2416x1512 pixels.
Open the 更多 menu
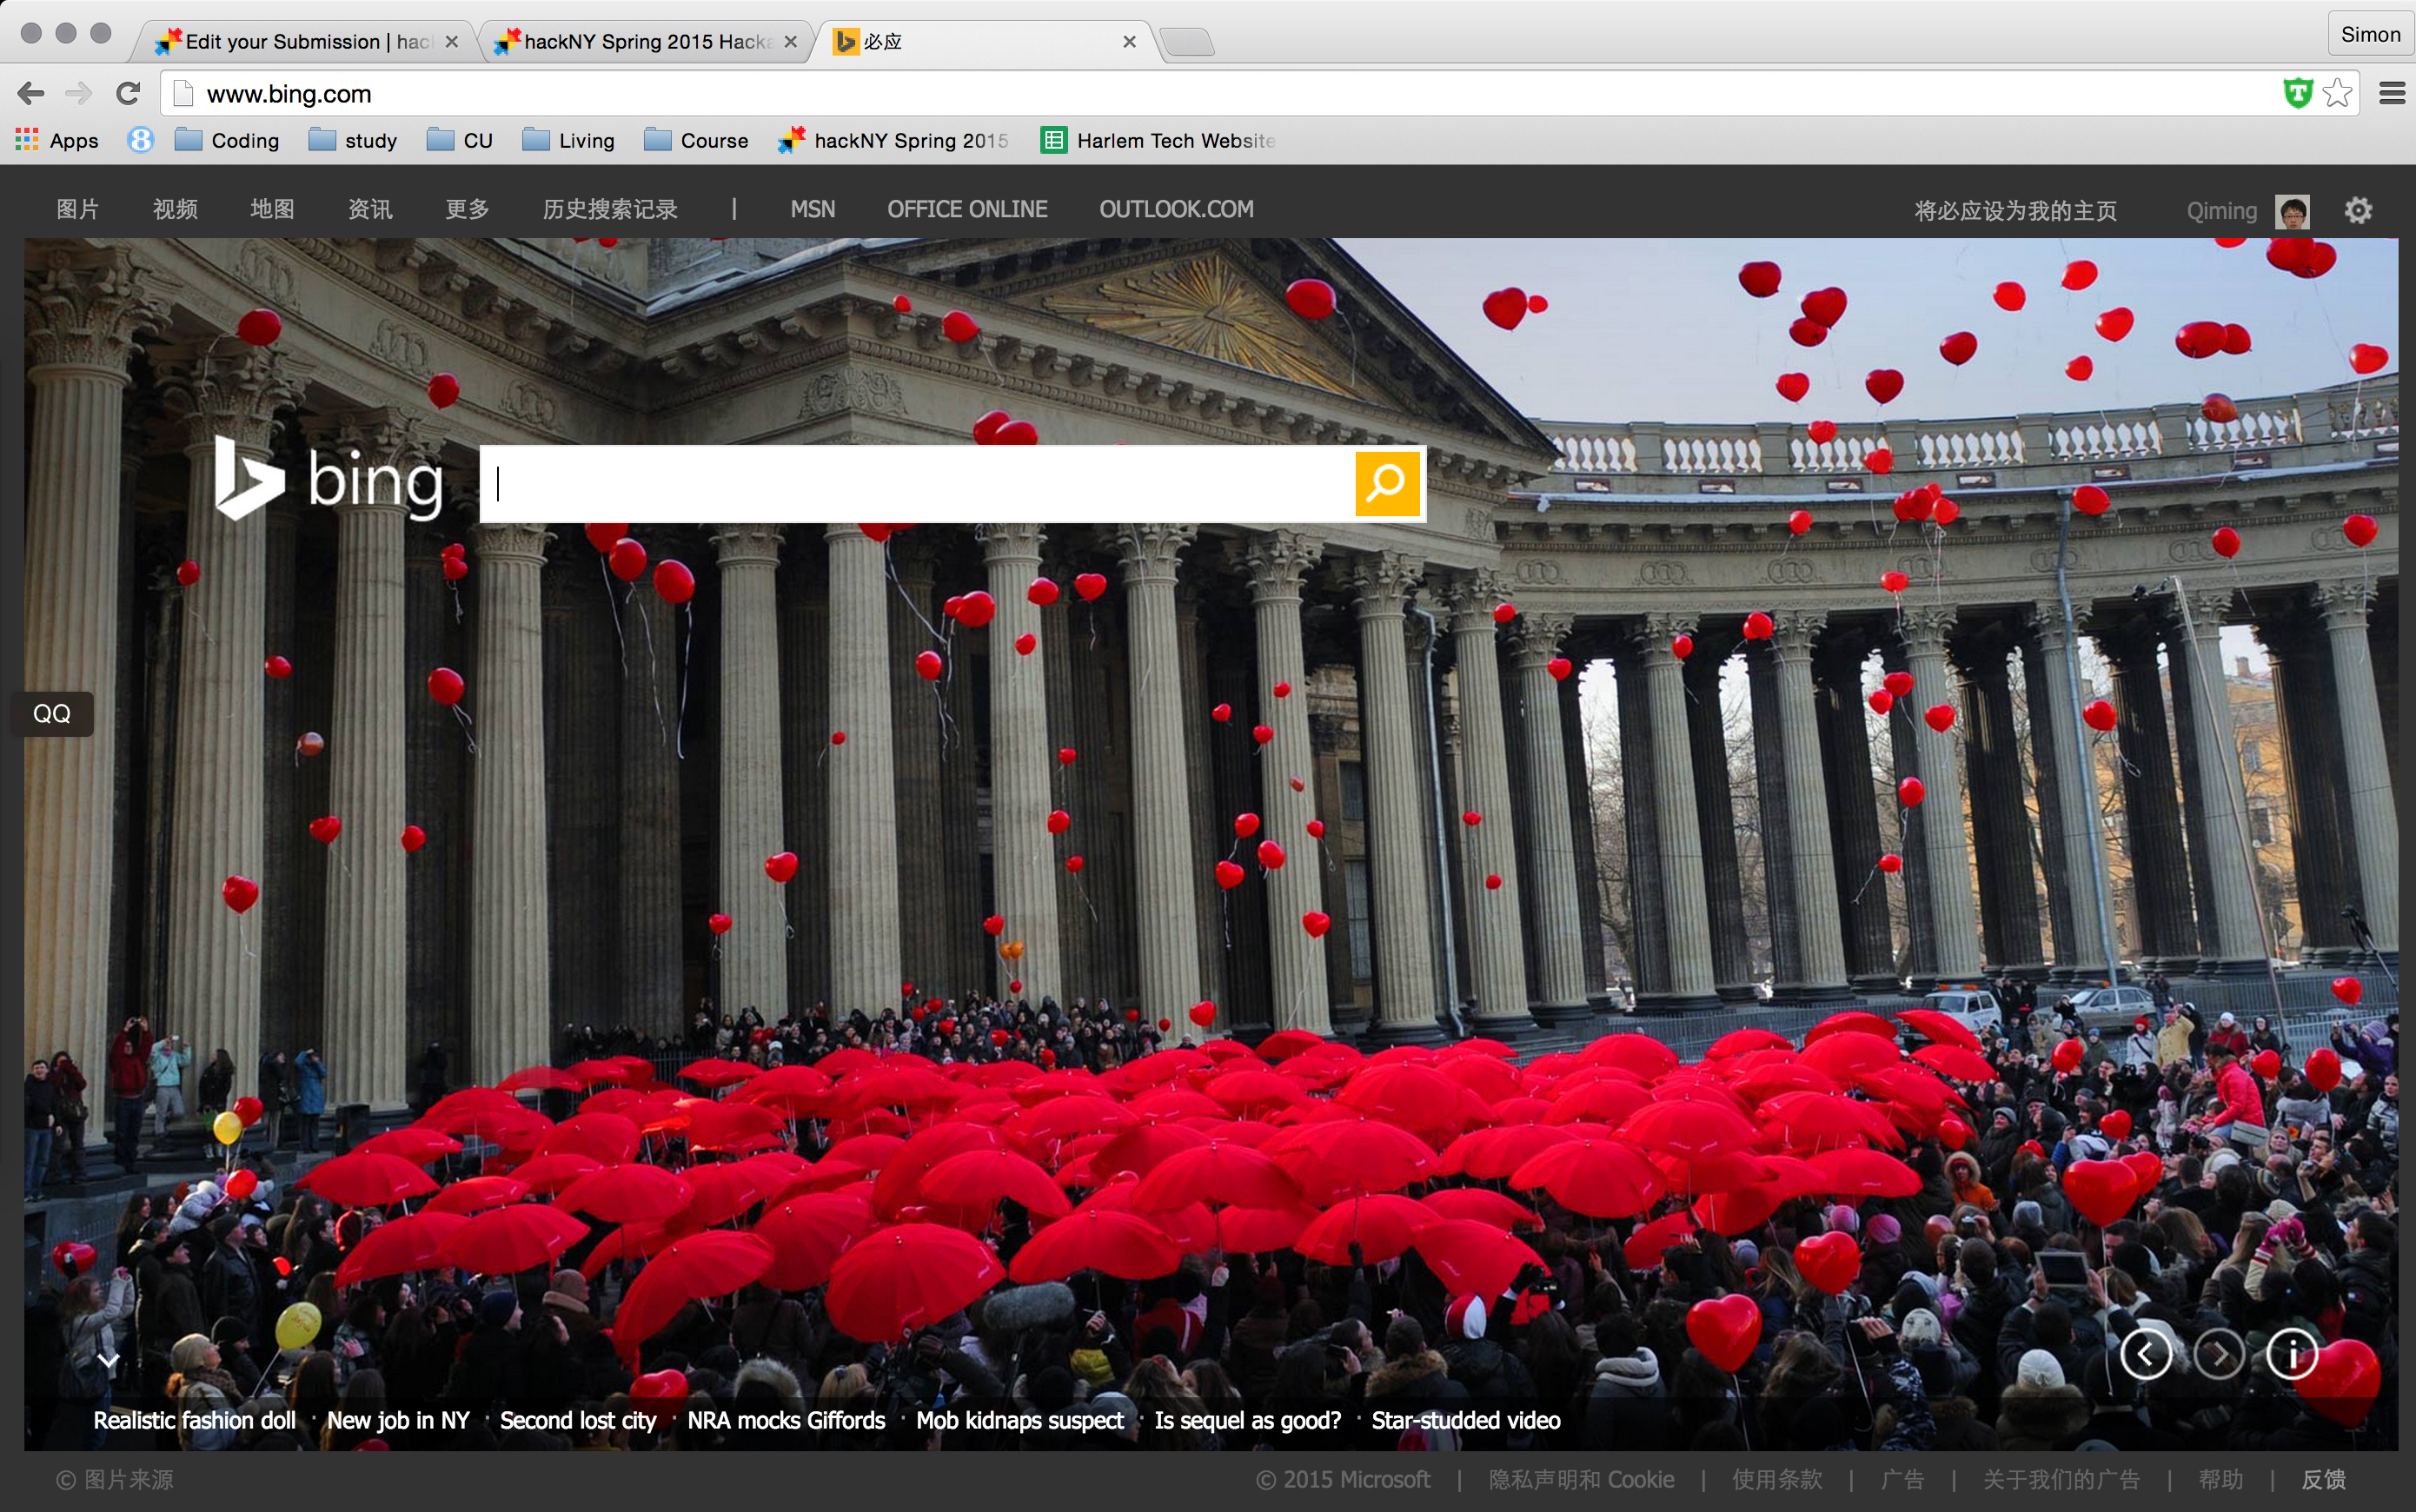(467, 209)
